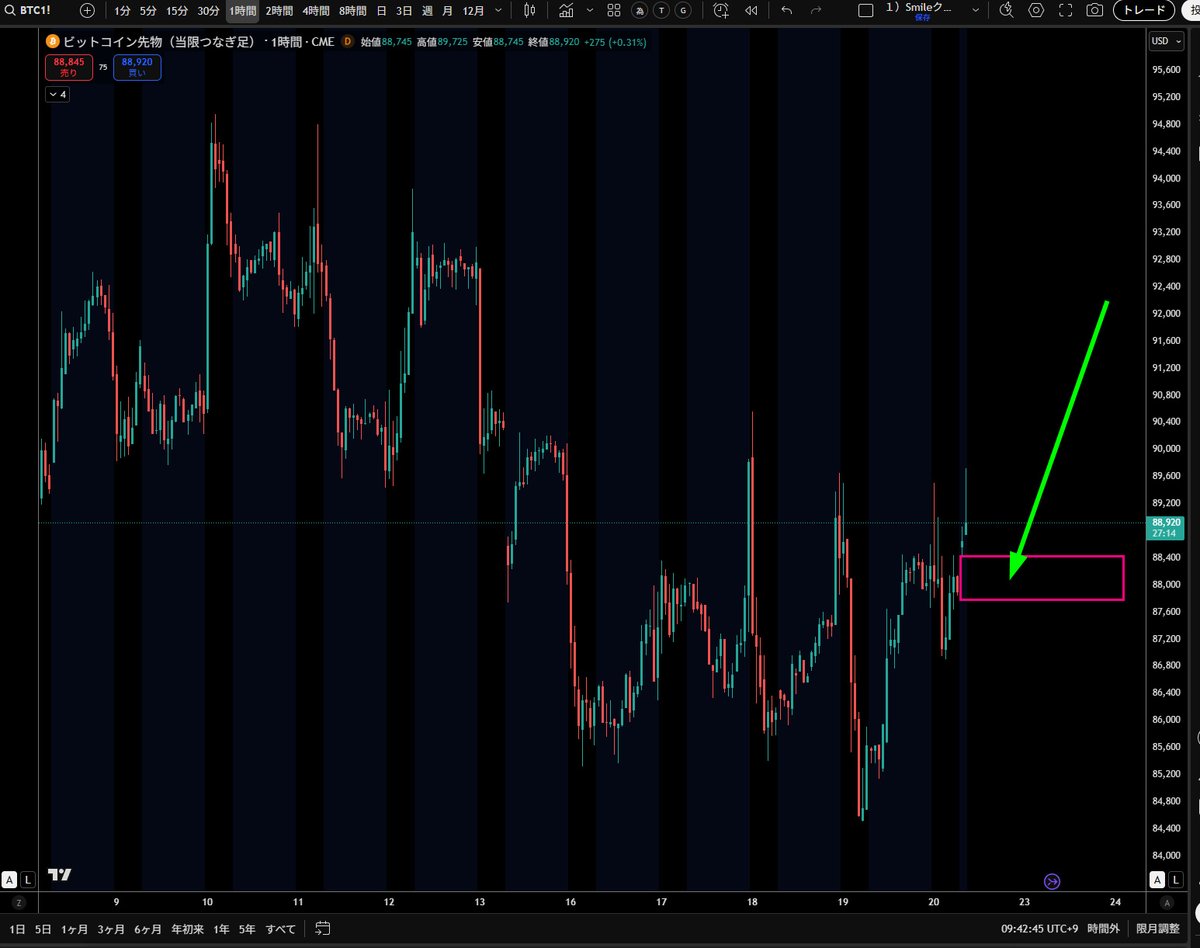Screen dimensions: 1200x948
Task: Click the T circular indicator shortcut
Action: tap(660, 10)
